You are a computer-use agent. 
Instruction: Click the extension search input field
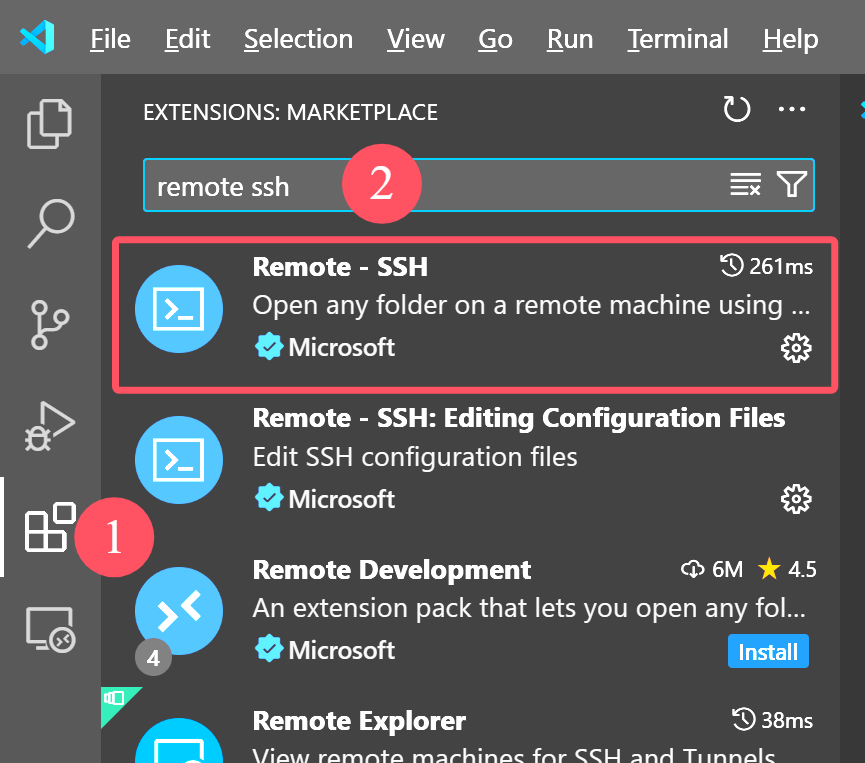click(430, 186)
